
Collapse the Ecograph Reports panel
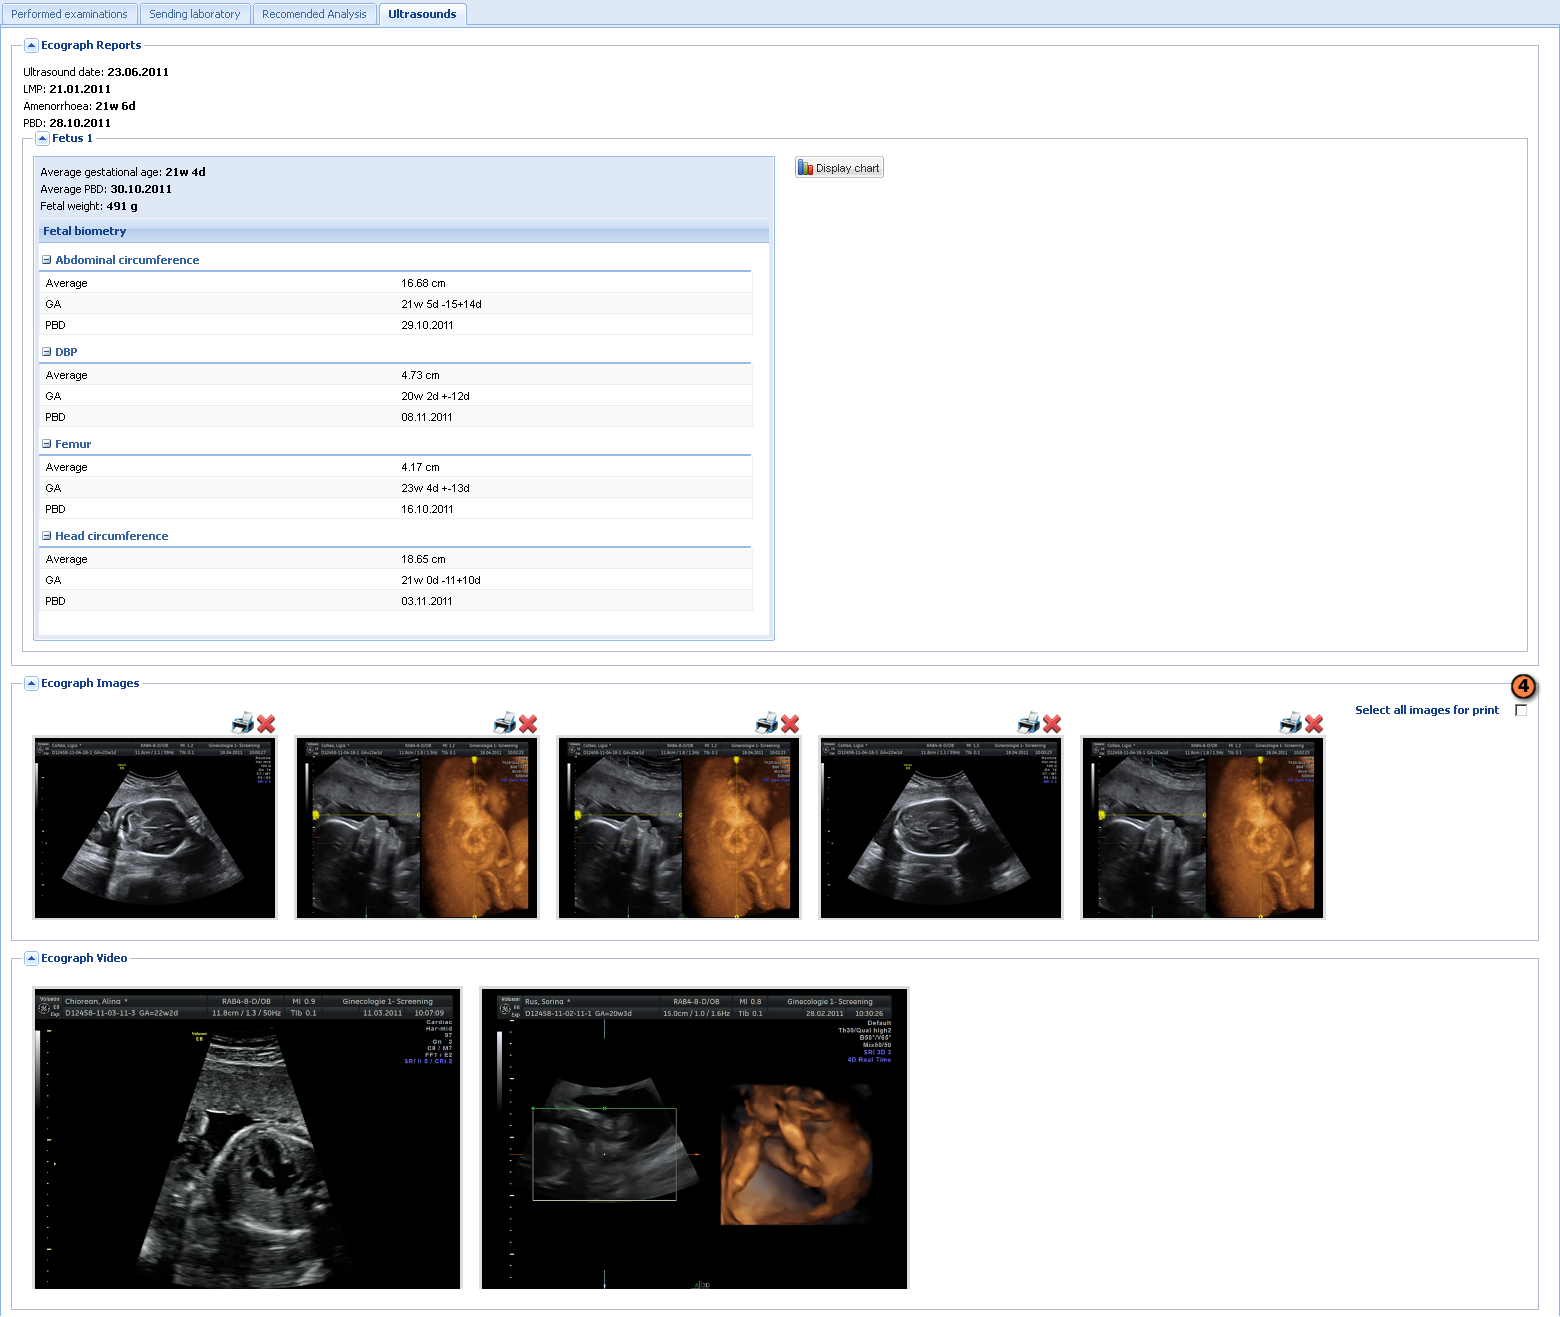31,45
